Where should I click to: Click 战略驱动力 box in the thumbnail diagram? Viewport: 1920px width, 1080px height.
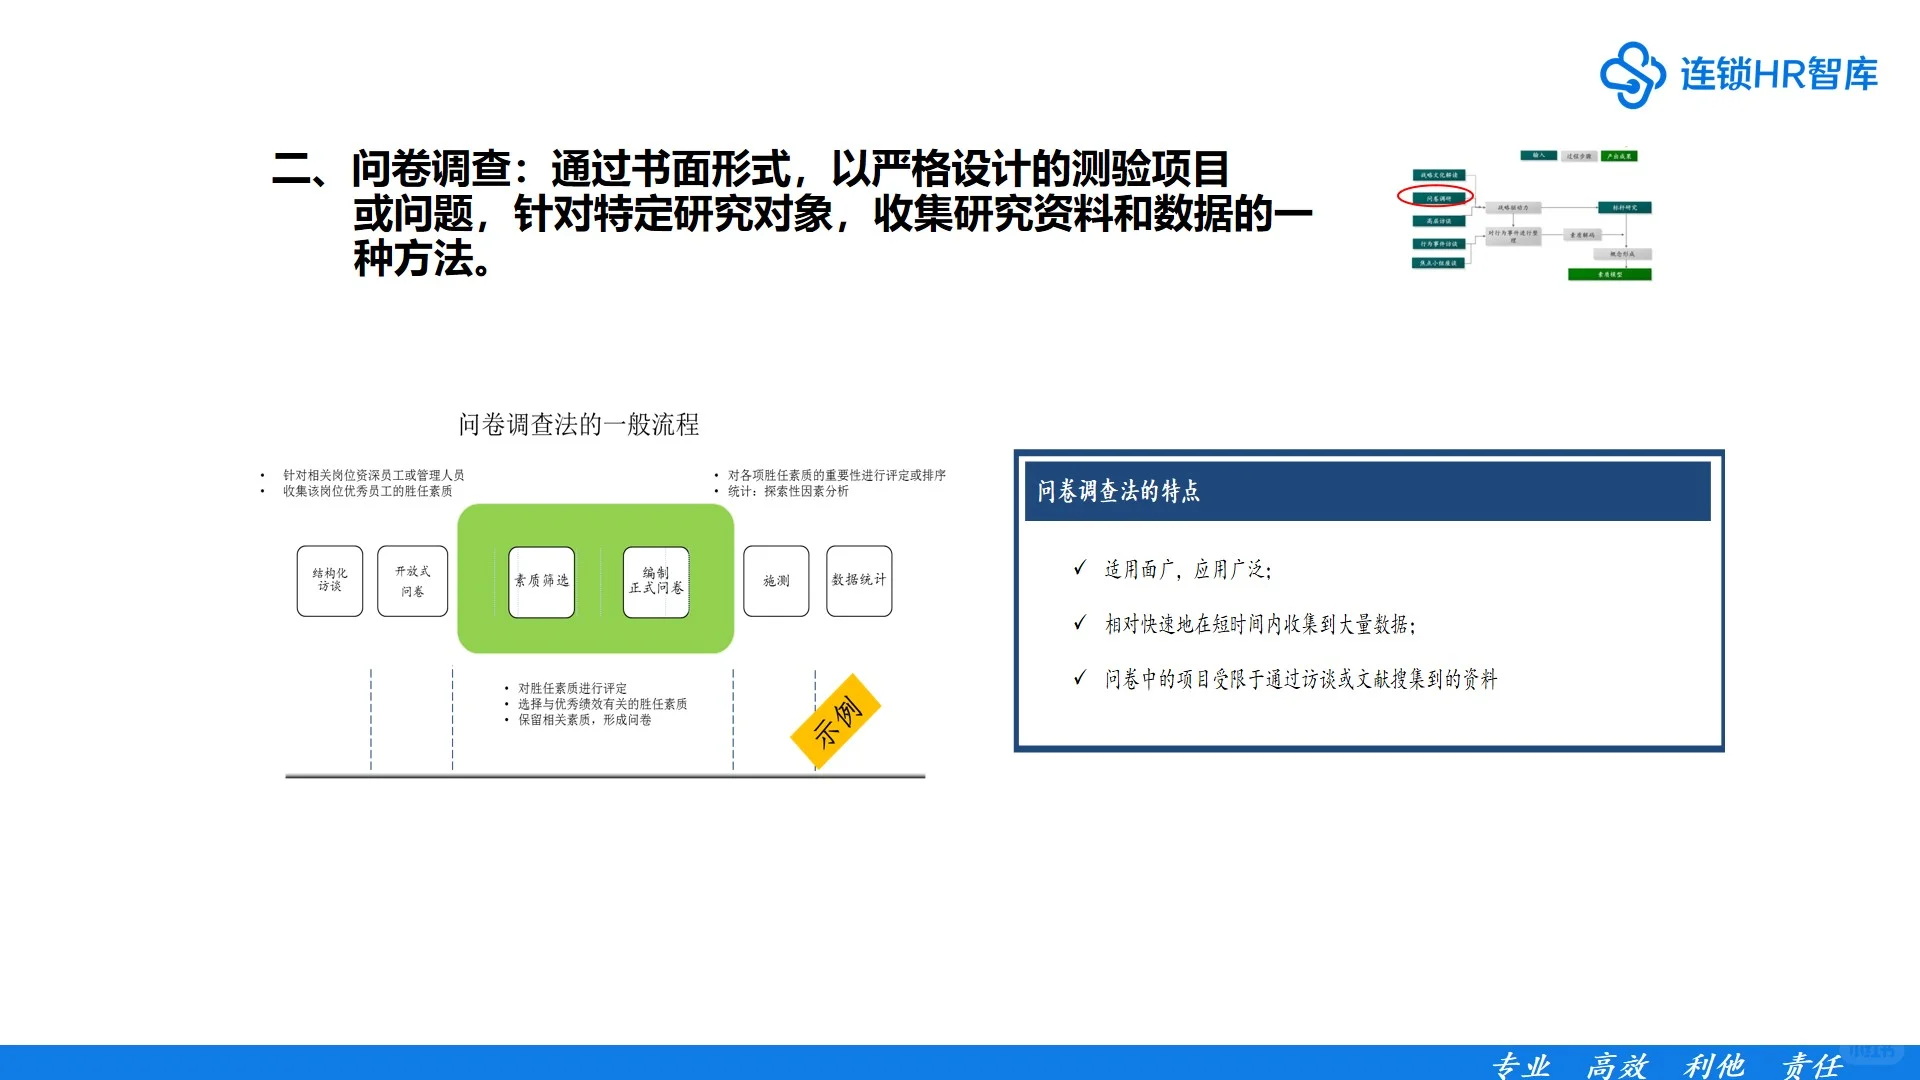[x=1513, y=208]
